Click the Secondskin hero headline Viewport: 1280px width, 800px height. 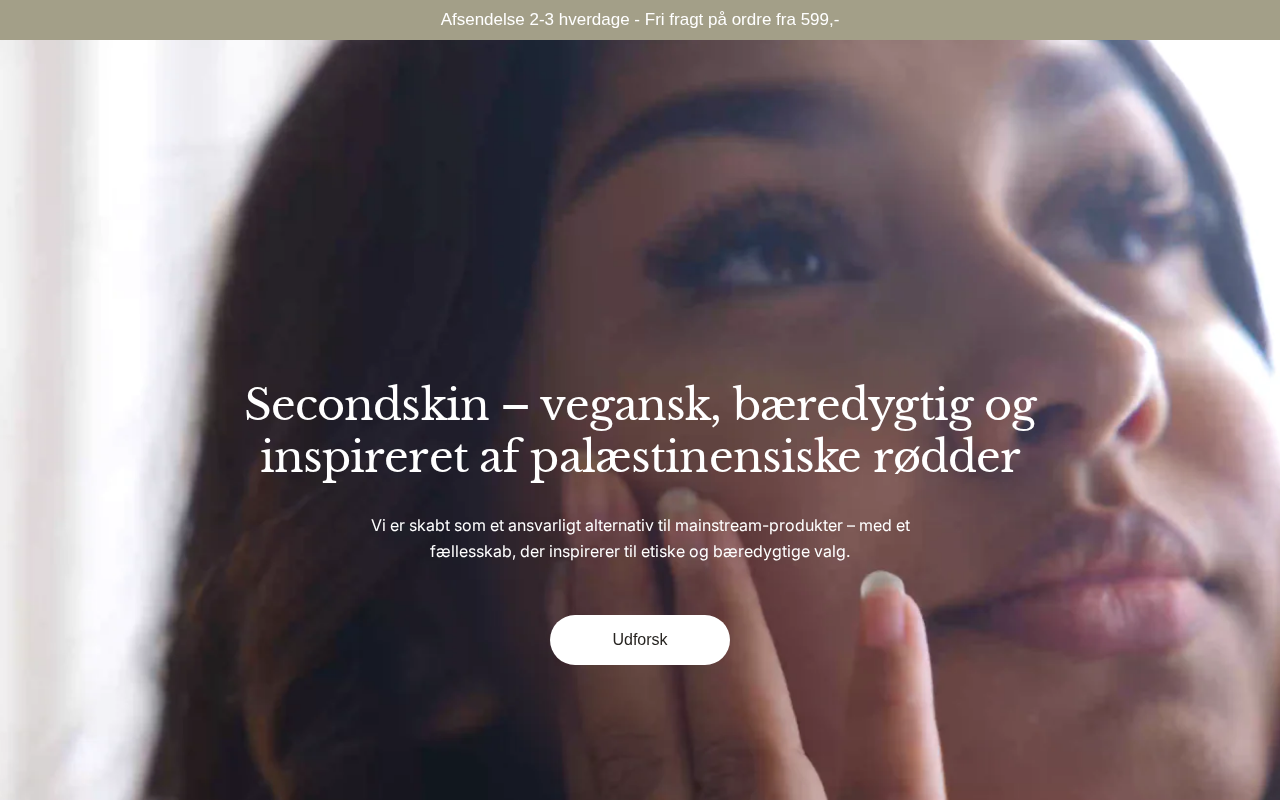tap(640, 431)
